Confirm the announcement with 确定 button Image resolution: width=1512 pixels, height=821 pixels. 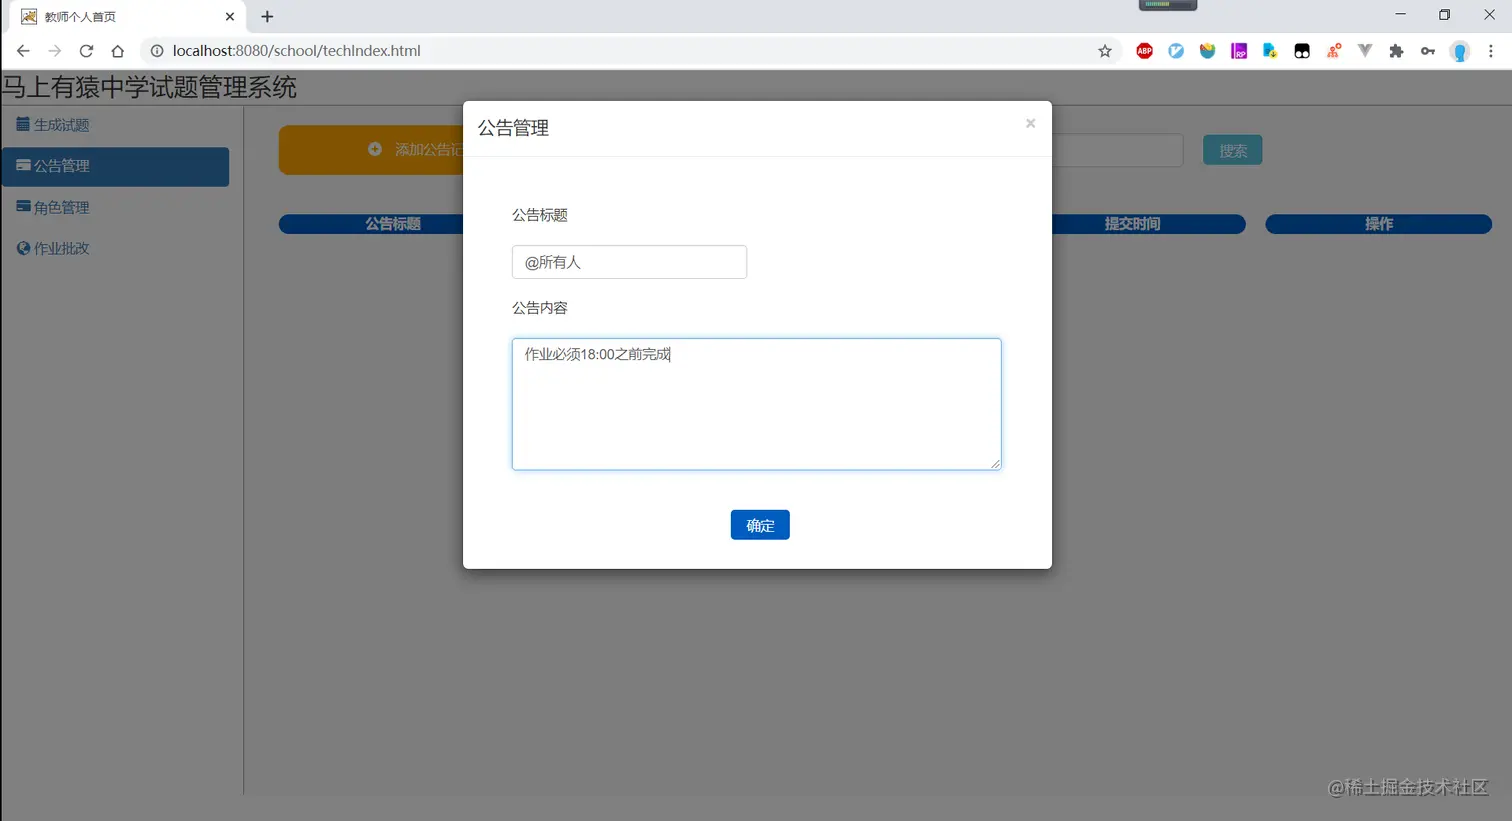tap(760, 525)
